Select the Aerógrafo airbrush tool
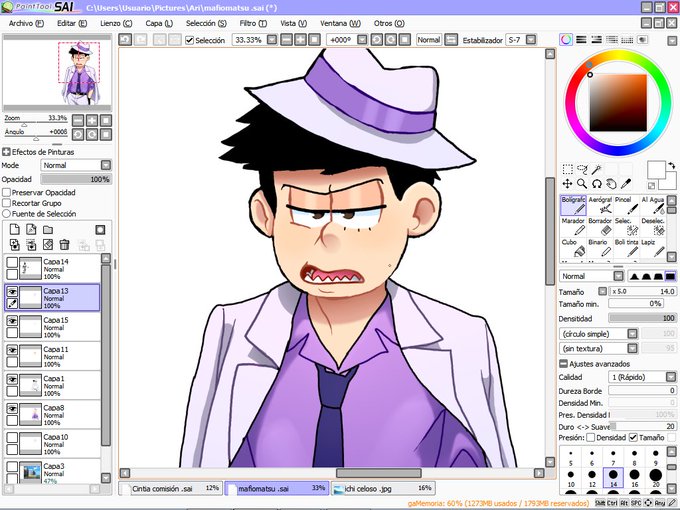This screenshot has height=510, width=680. click(x=600, y=206)
